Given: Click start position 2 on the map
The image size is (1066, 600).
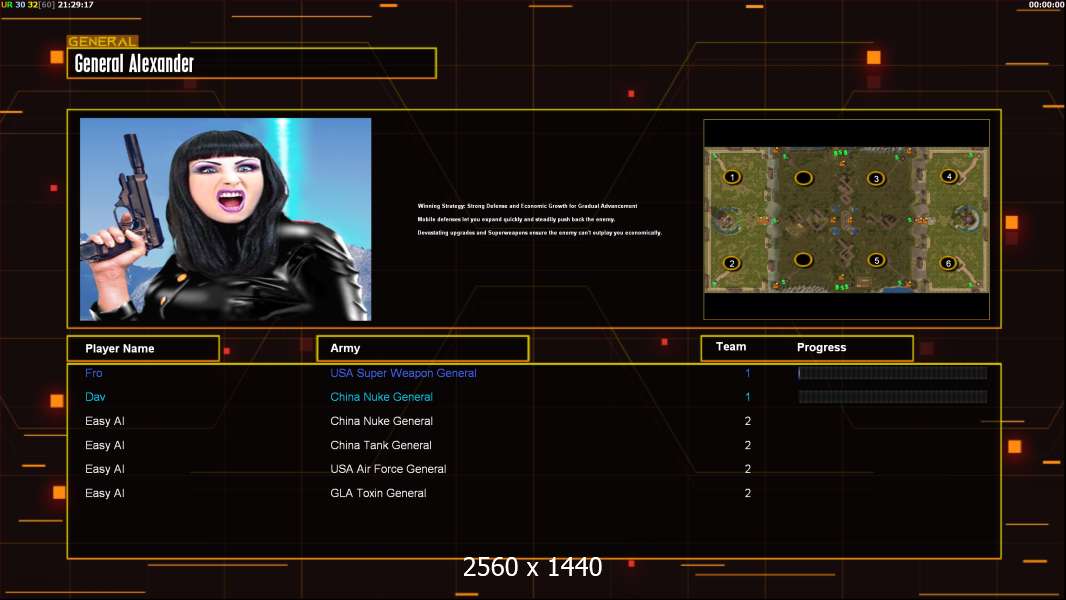Looking at the screenshot, I should tap(732, 263).
